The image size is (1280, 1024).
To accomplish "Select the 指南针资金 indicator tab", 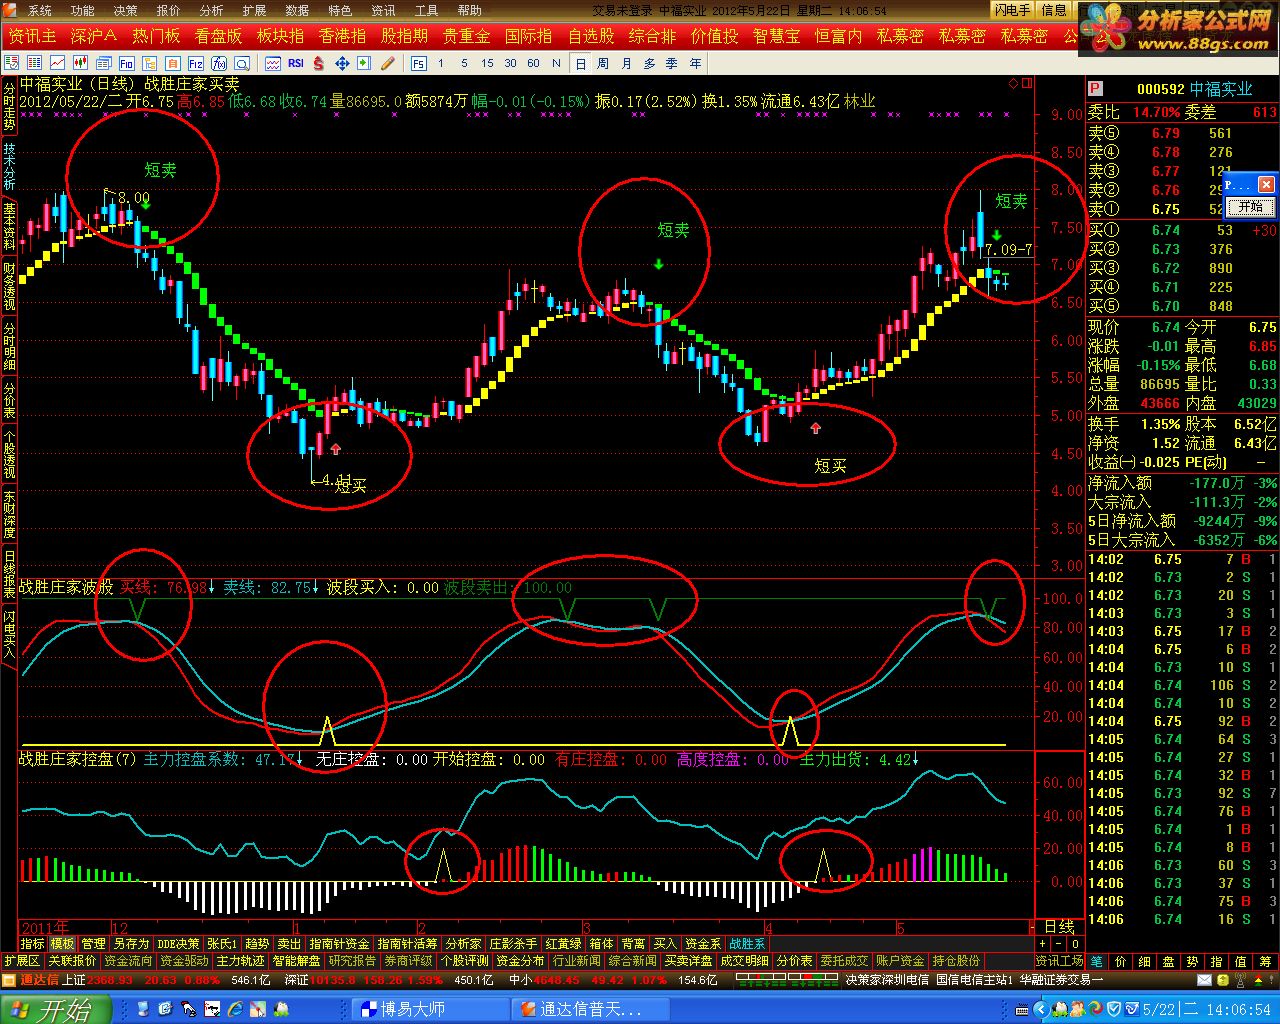I will tap(339, 943).
